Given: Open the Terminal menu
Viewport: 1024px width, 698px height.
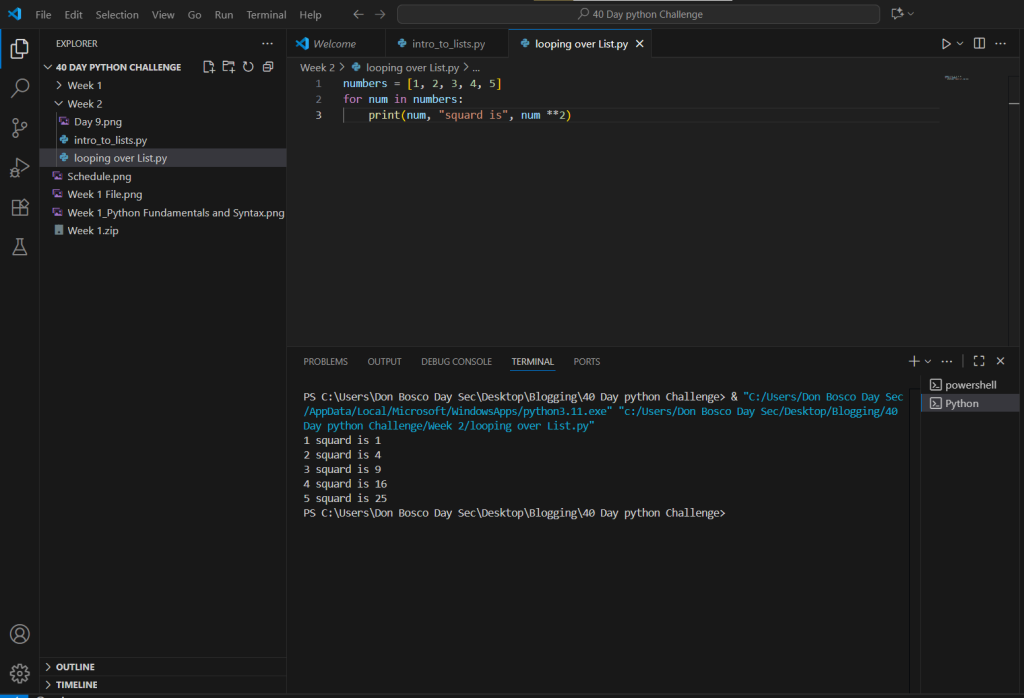Looking at the screenshot, I should [x=266, y=15].
